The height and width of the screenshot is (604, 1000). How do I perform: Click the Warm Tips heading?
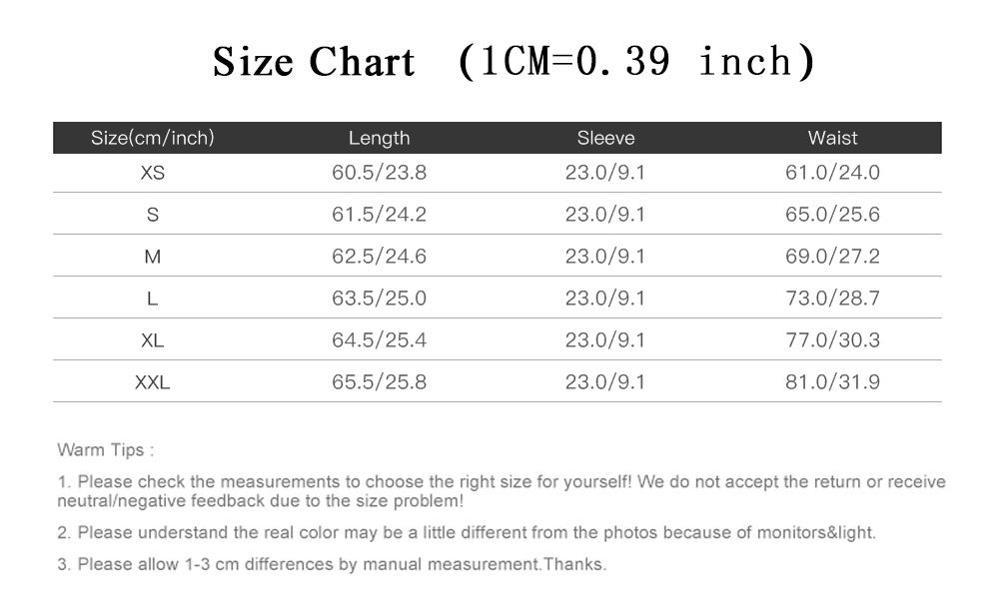(x=105, y=450)
